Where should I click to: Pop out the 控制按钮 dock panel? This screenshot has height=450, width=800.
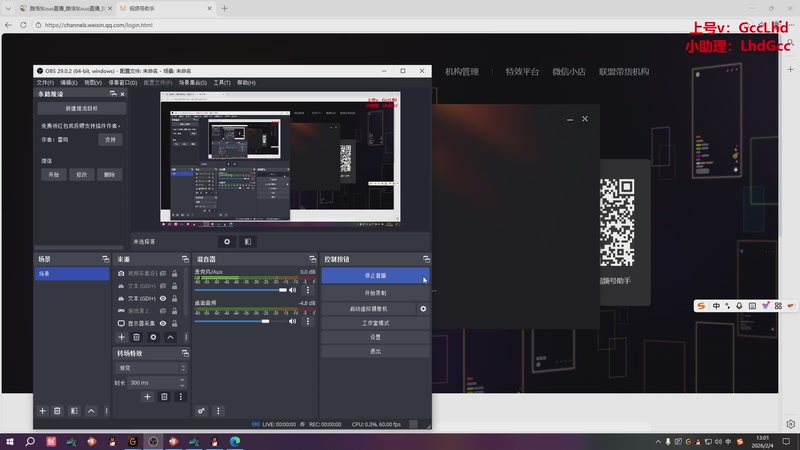point(426,259)
